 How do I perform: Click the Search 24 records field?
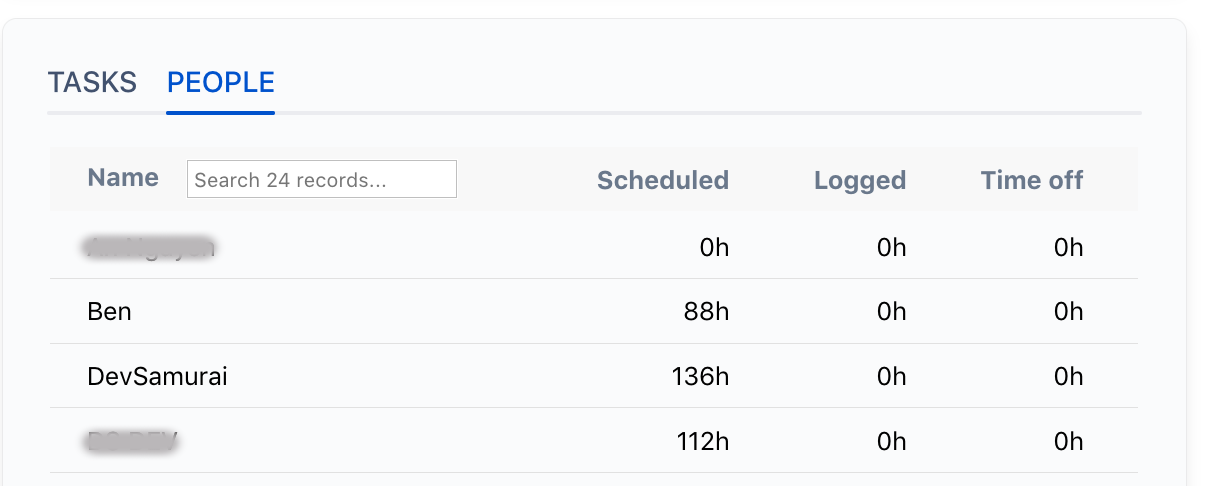coord(321,180)
